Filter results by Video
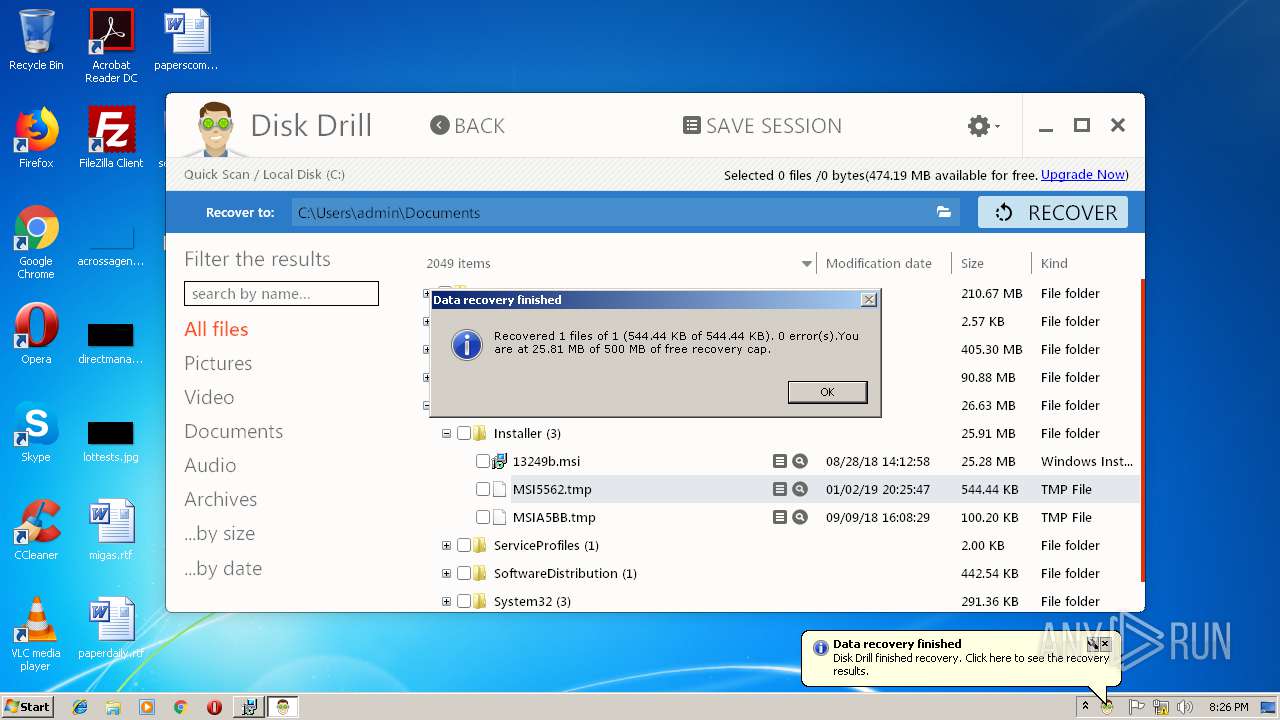1280x720 pixels. [x=209, y=397]
